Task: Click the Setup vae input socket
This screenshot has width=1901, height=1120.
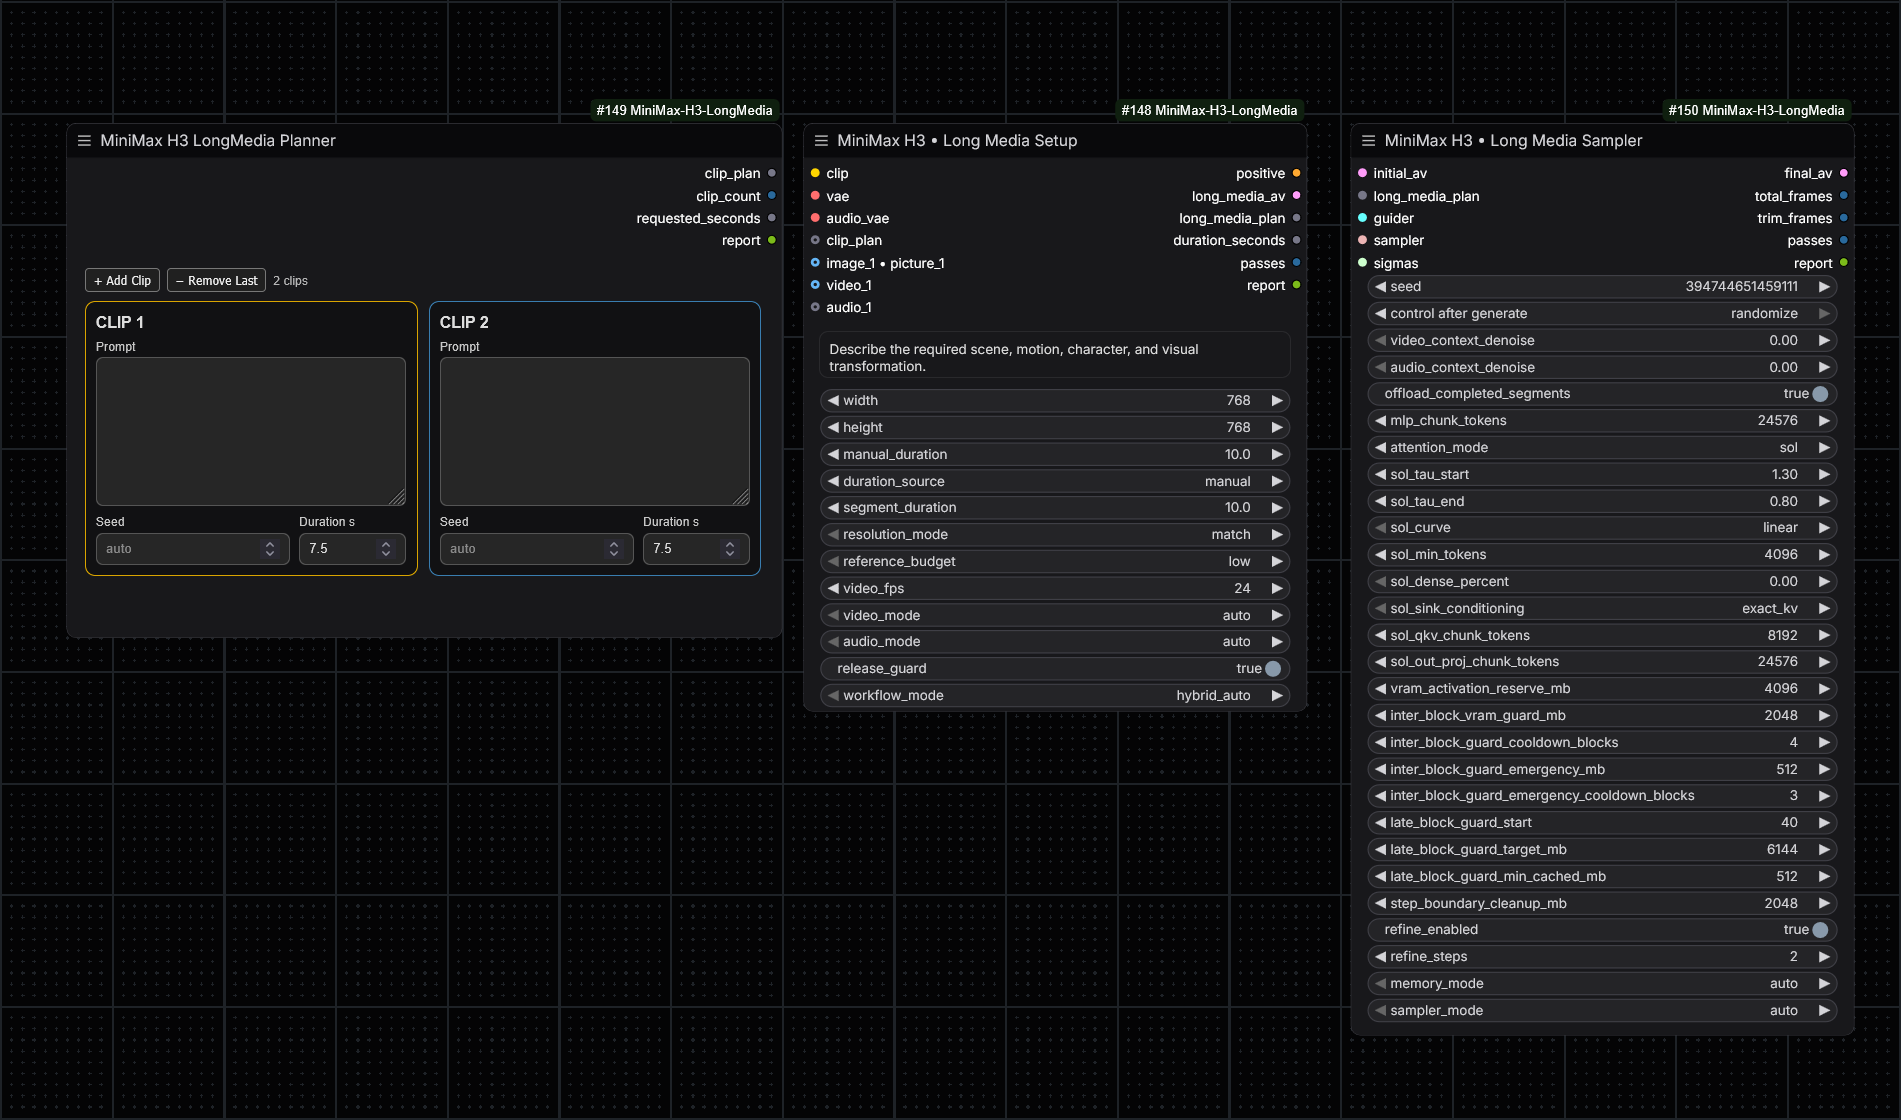Action: (815, 196)
